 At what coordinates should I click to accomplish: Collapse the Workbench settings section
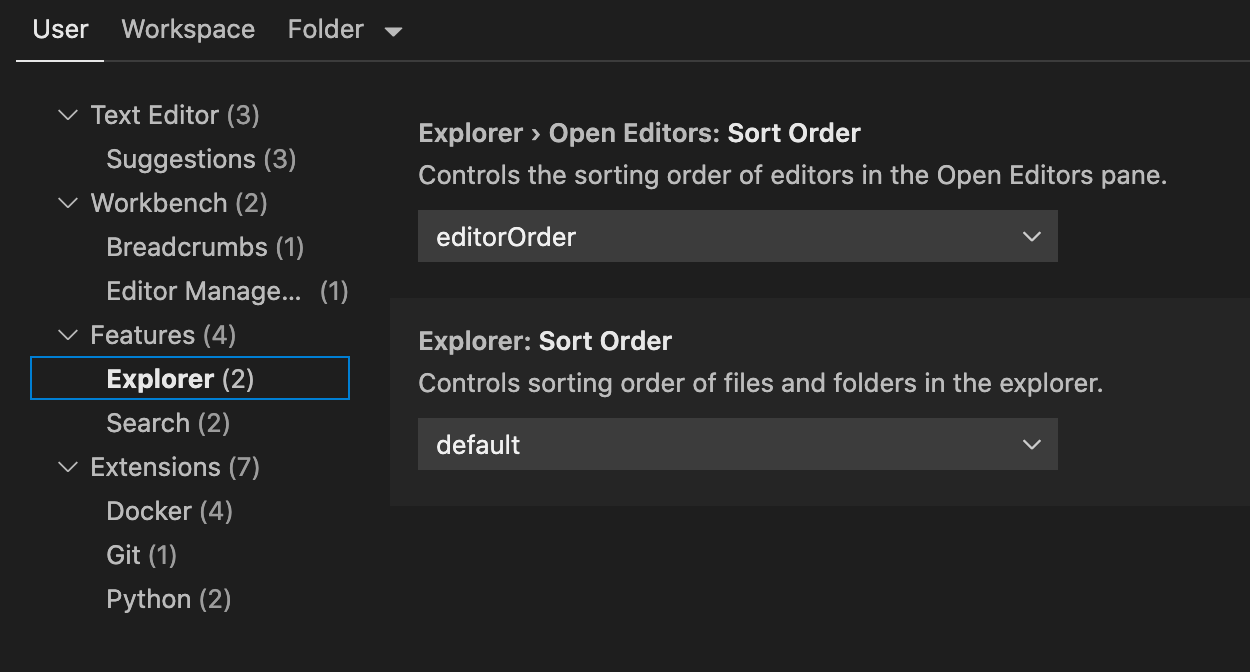click(67, 203)
